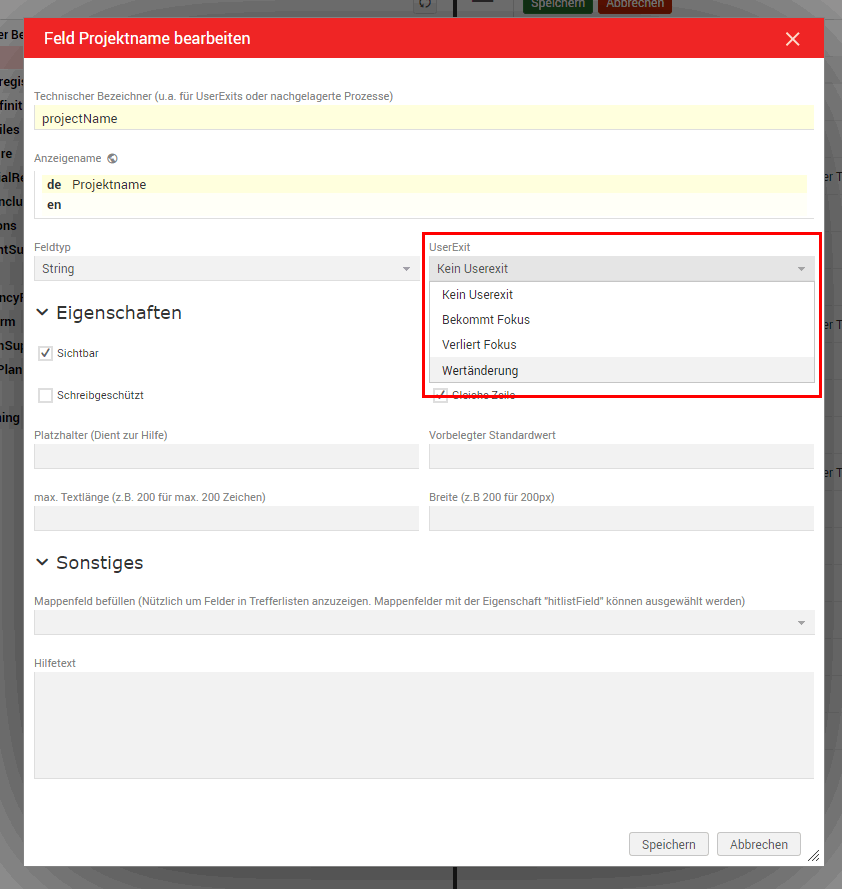Screen dimensions: 842x889
Task: Open the Mappenfeld befüllen dropdown
Action: tap(424, 623)
